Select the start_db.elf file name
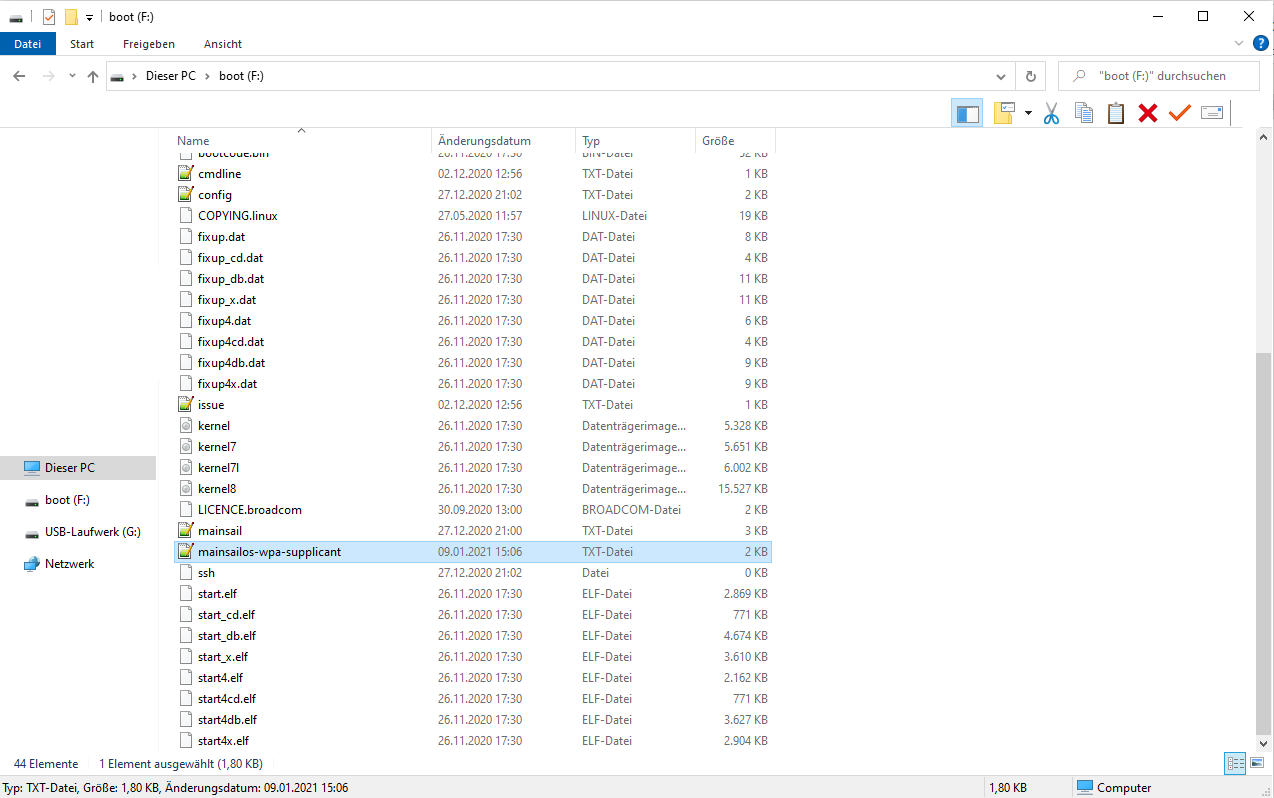The width and height of the screenshot is (1274, 798). (227, 636)
